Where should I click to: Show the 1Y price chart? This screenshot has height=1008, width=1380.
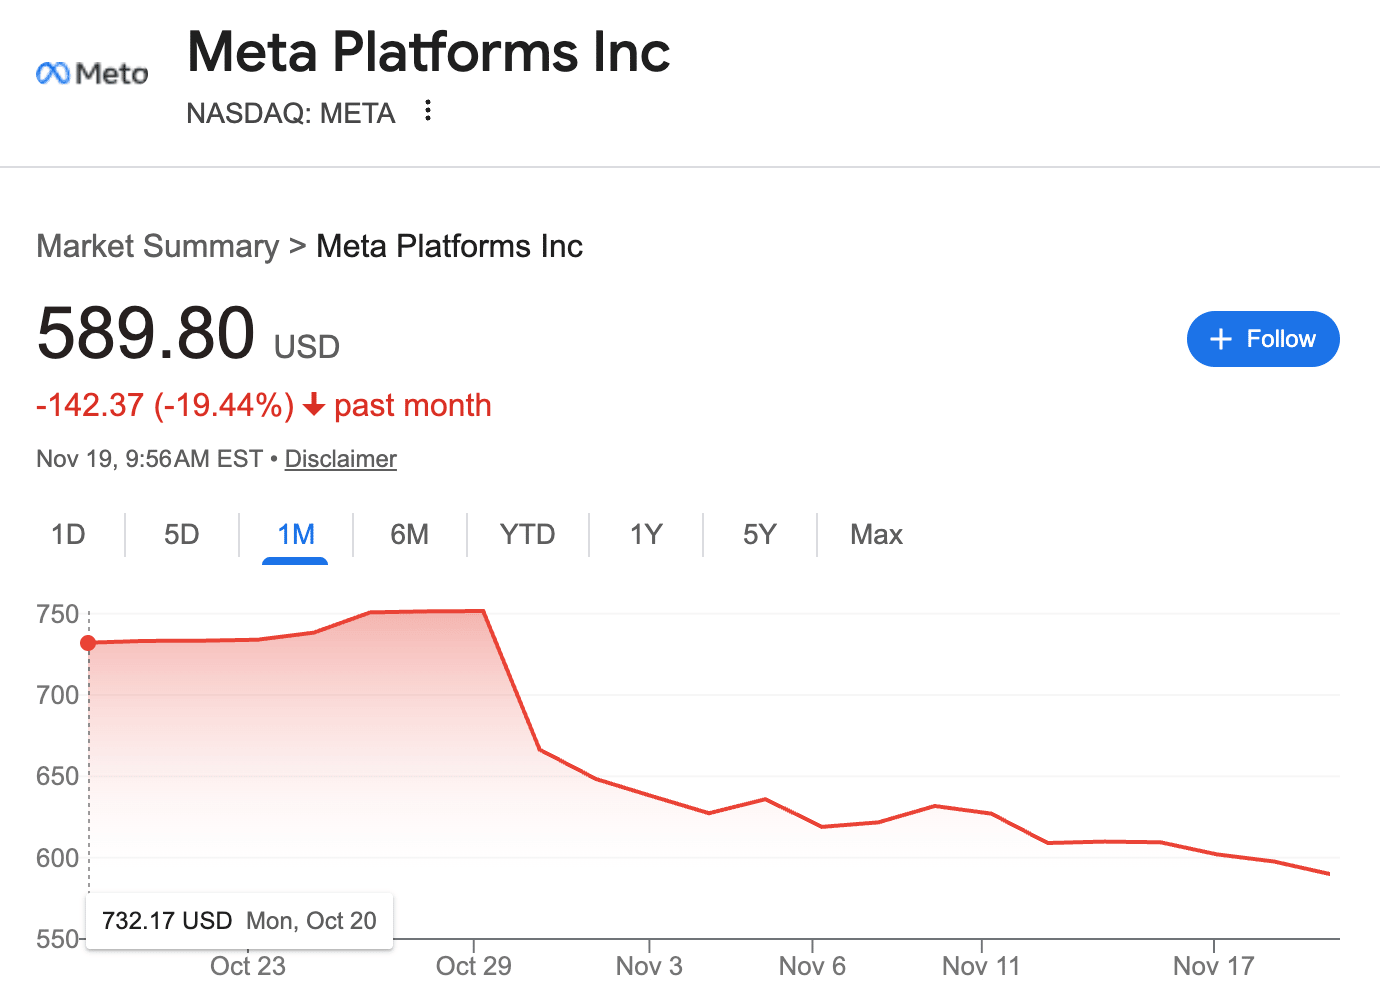click(646, 535)
